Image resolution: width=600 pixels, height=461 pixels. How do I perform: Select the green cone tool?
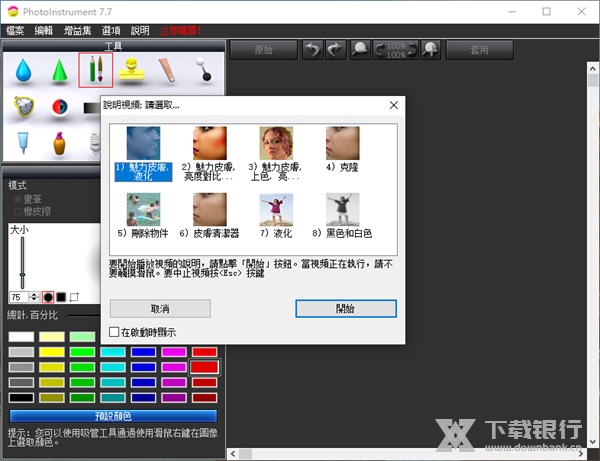pyautogui.click(x=59, y=72)
